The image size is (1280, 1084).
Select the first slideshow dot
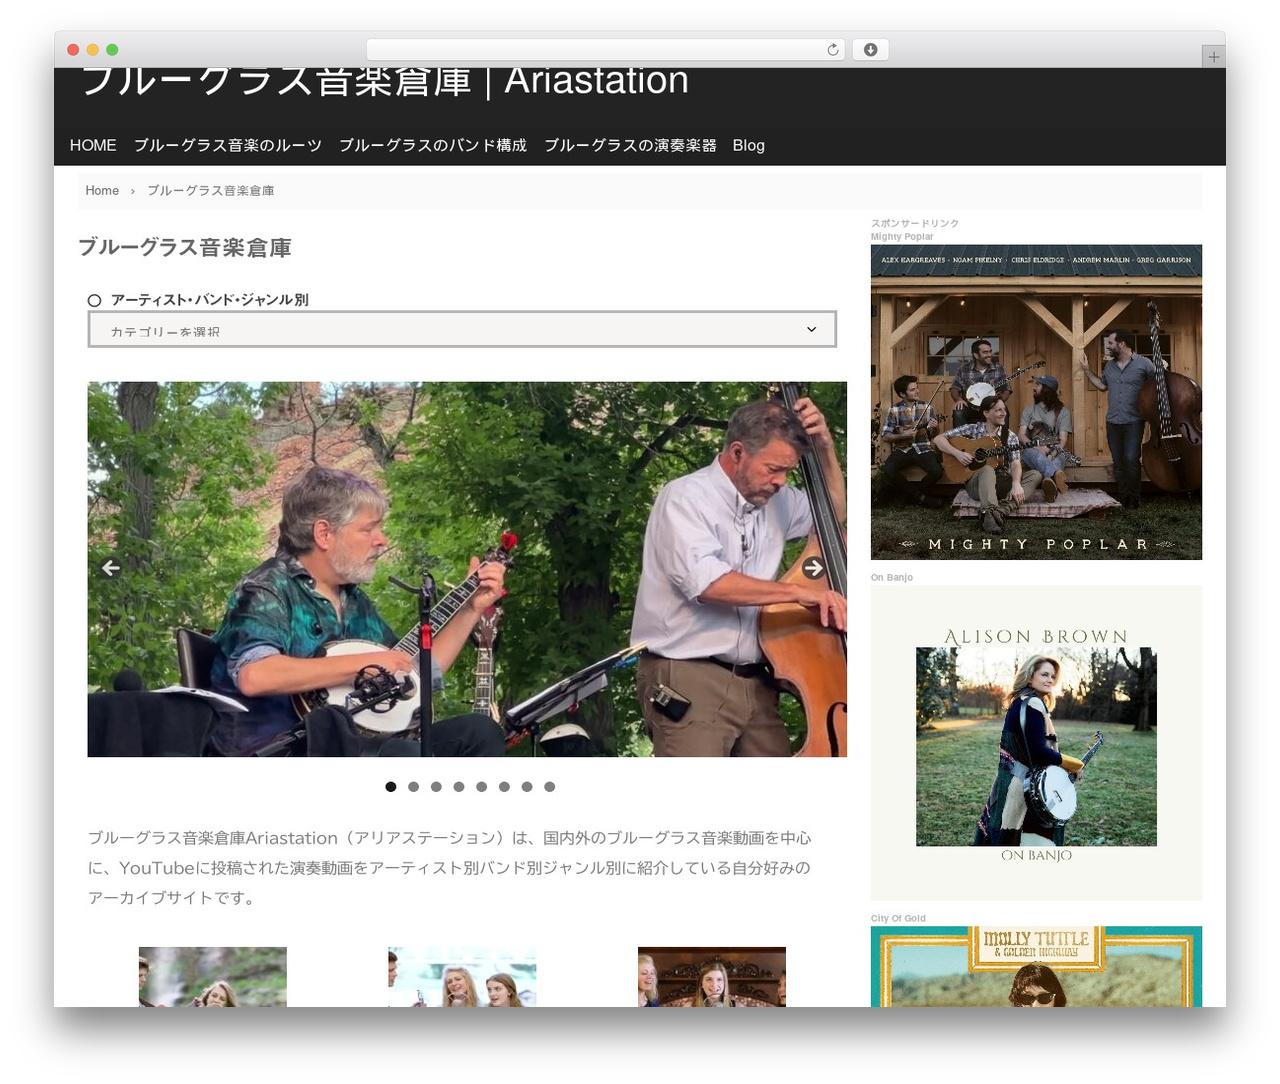click(x=391, y=787)
